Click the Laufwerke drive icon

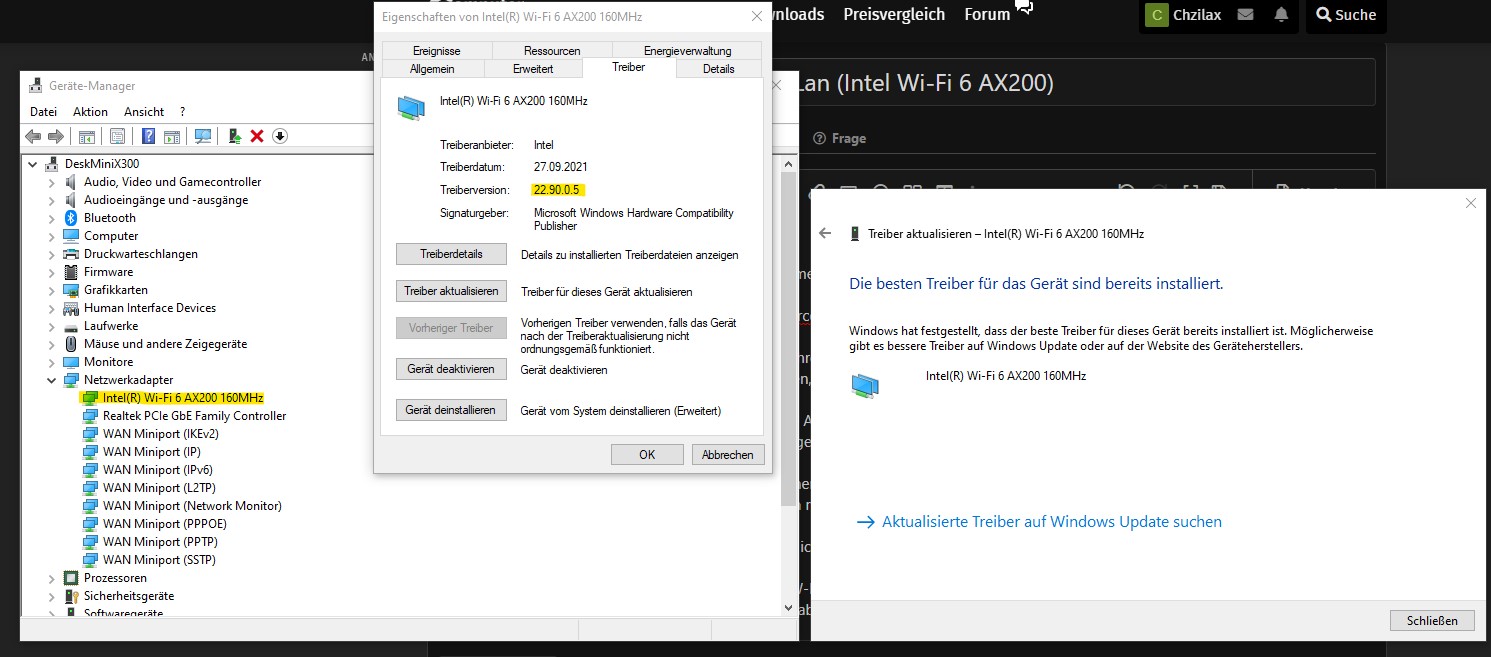(x=71, y=326)
